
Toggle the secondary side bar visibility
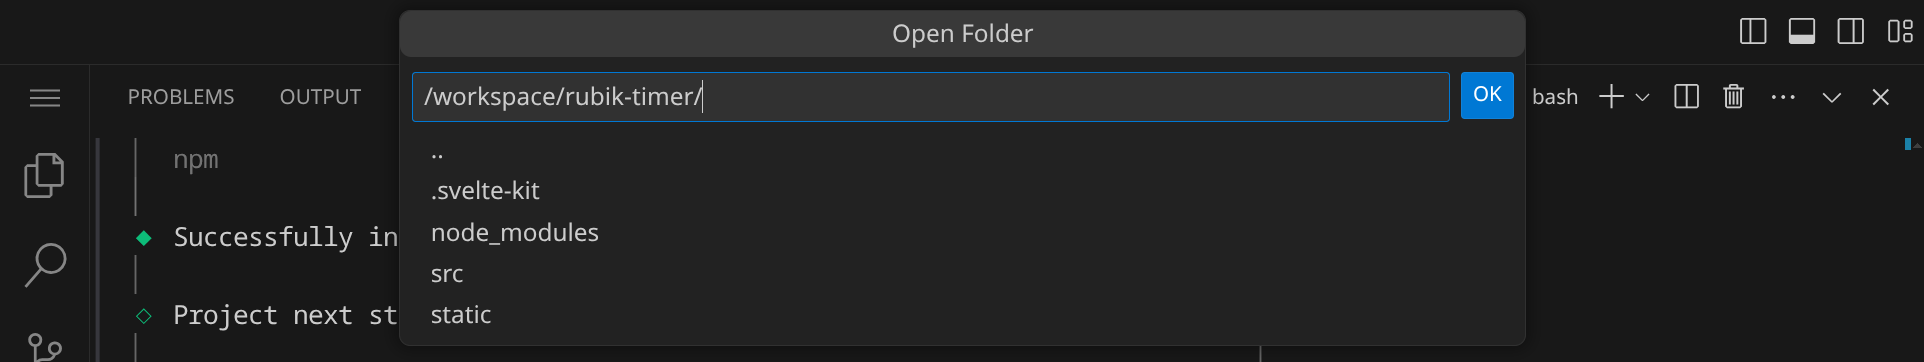1851,31
